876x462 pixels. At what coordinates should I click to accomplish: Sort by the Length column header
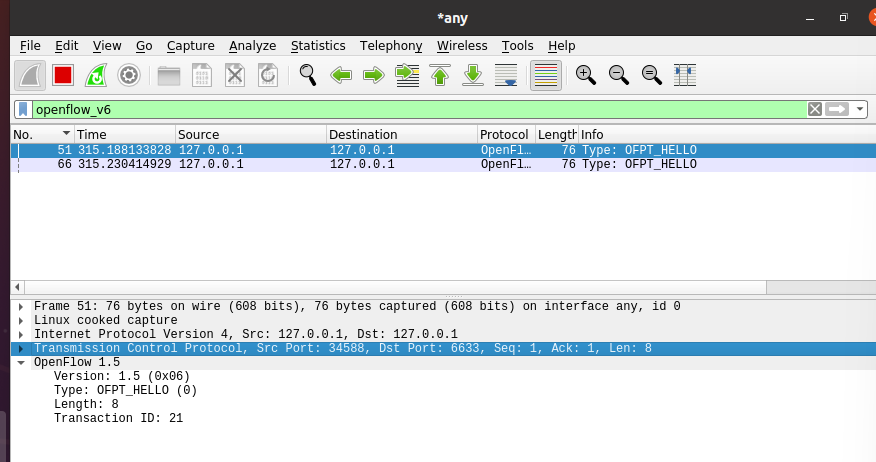pos(556,135)
